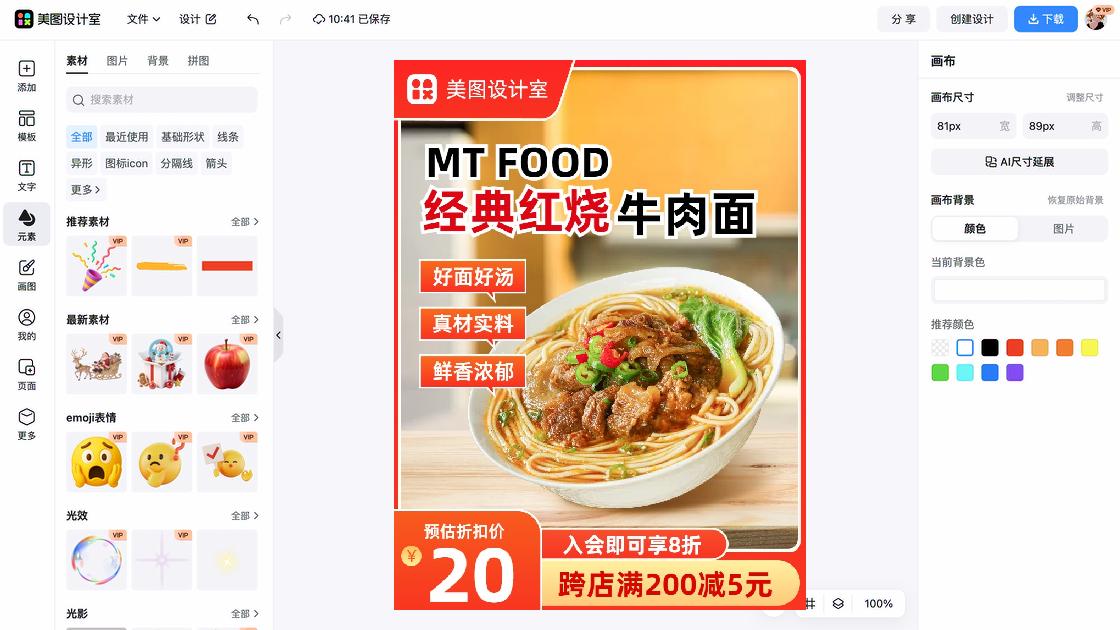Collapse the left materials panel arrow

279,335
